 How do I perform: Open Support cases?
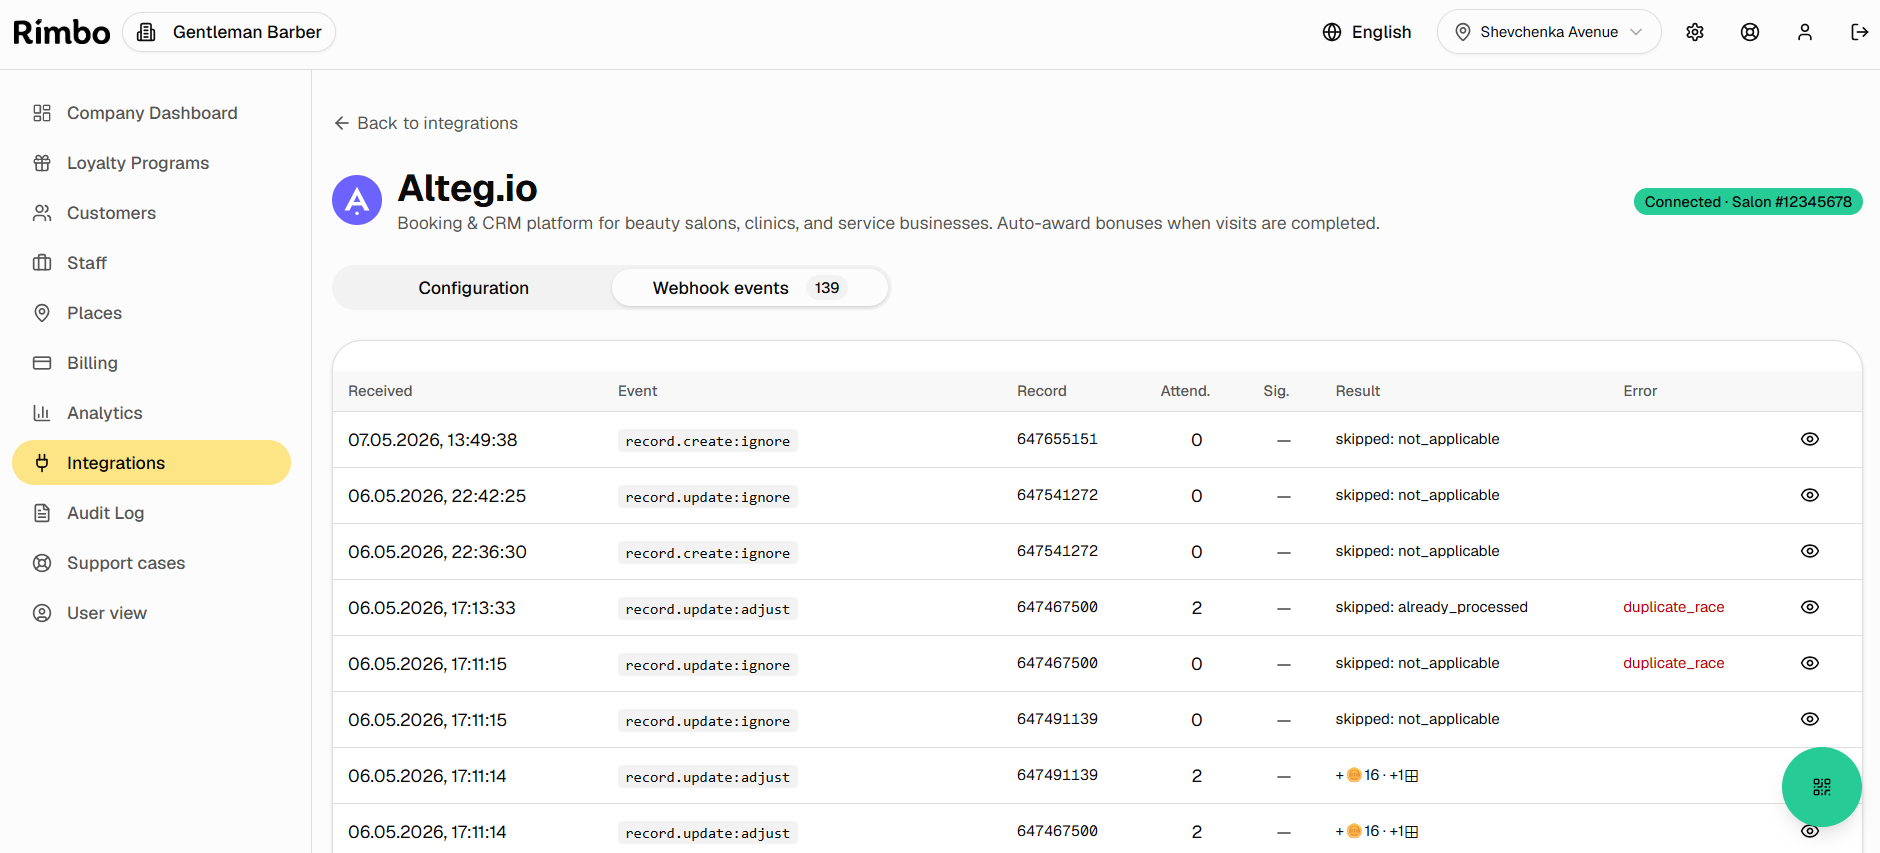pyautogui.click(x=152, y=563)
